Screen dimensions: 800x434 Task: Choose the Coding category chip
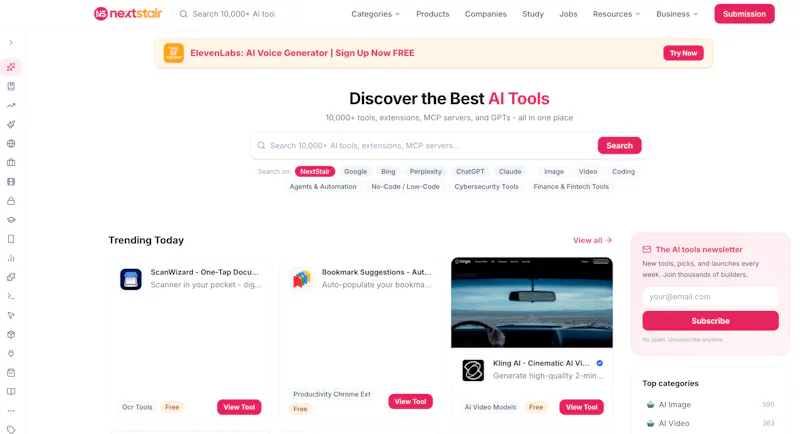point(623,171)
